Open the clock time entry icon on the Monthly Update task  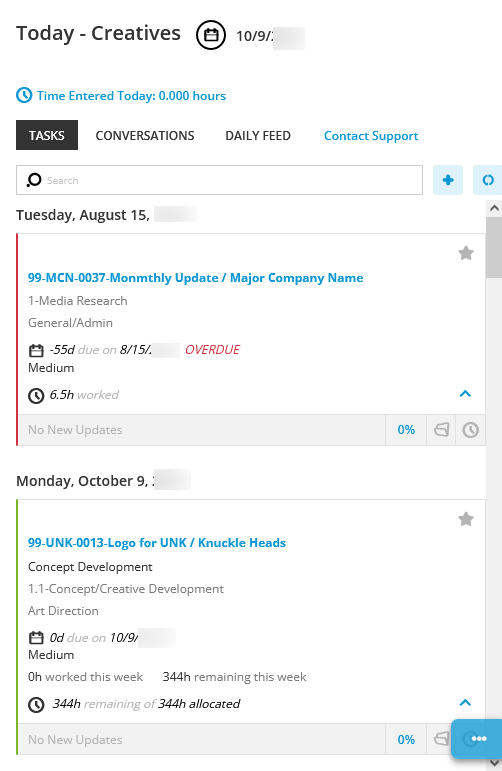click(x=471, y=430)
